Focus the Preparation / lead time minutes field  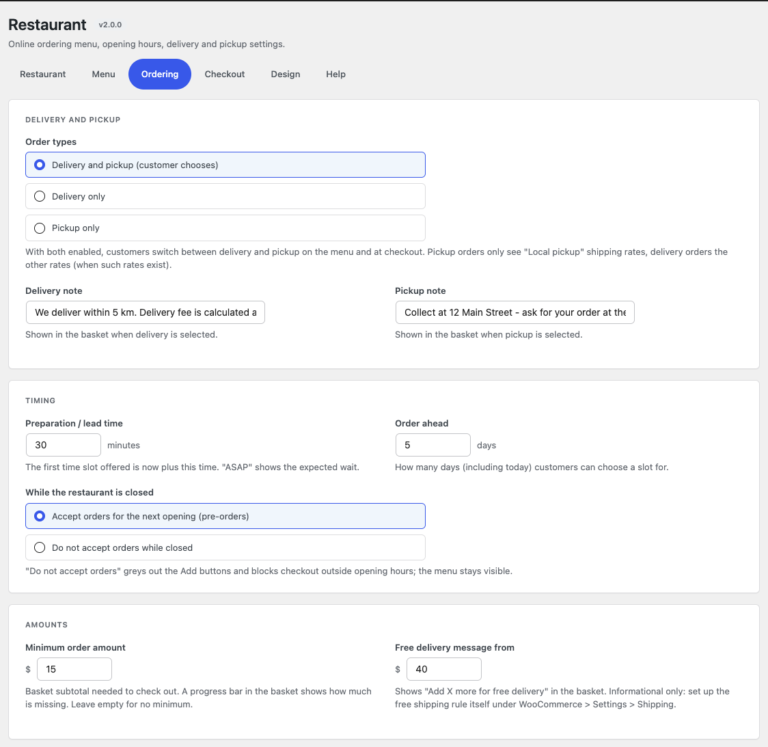[64, 445]
